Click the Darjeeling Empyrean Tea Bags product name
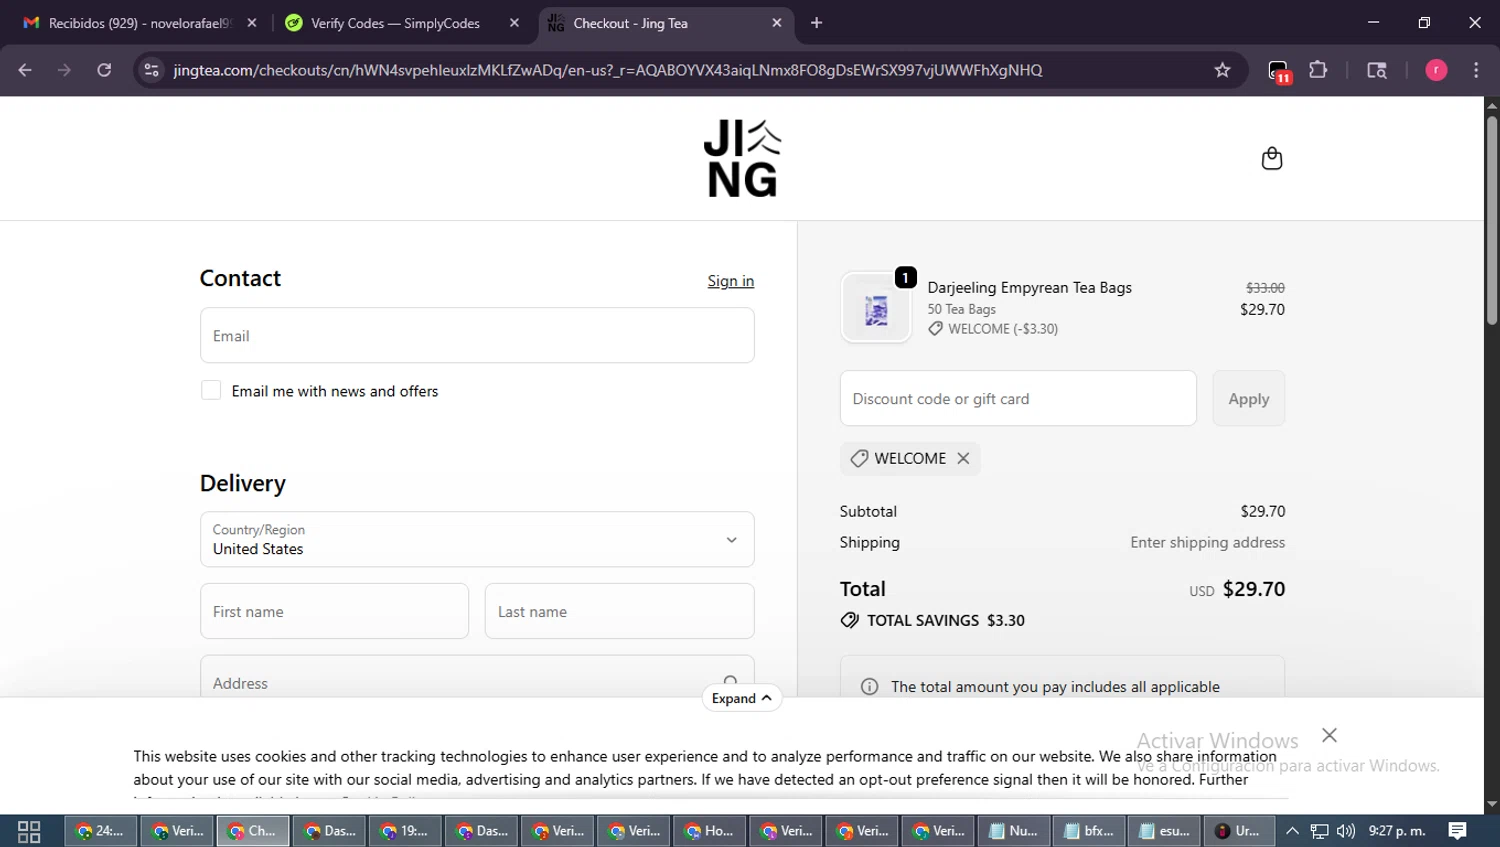Screen dimensions: 1500x847 (1029, 287)
